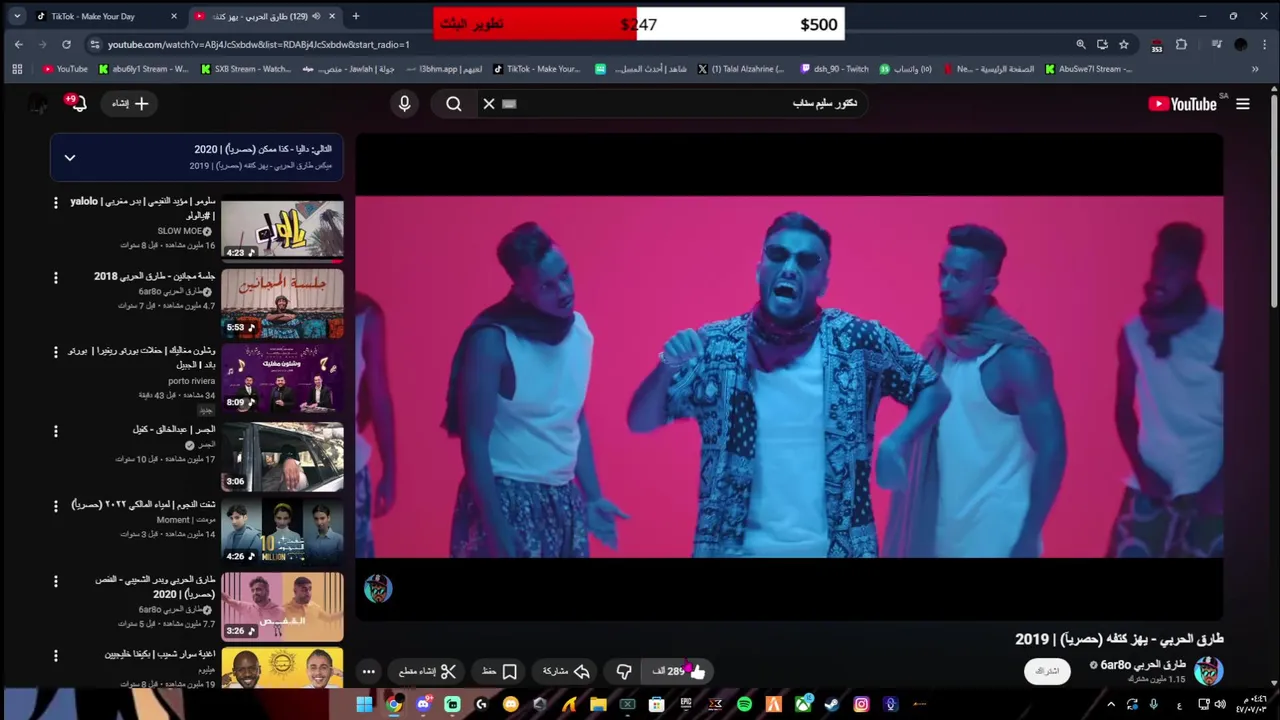Image resolution: width=1280 pixels, height=720 pixels.
Task: Click the page vertical scrollbar
Action: click(1273, 200)
